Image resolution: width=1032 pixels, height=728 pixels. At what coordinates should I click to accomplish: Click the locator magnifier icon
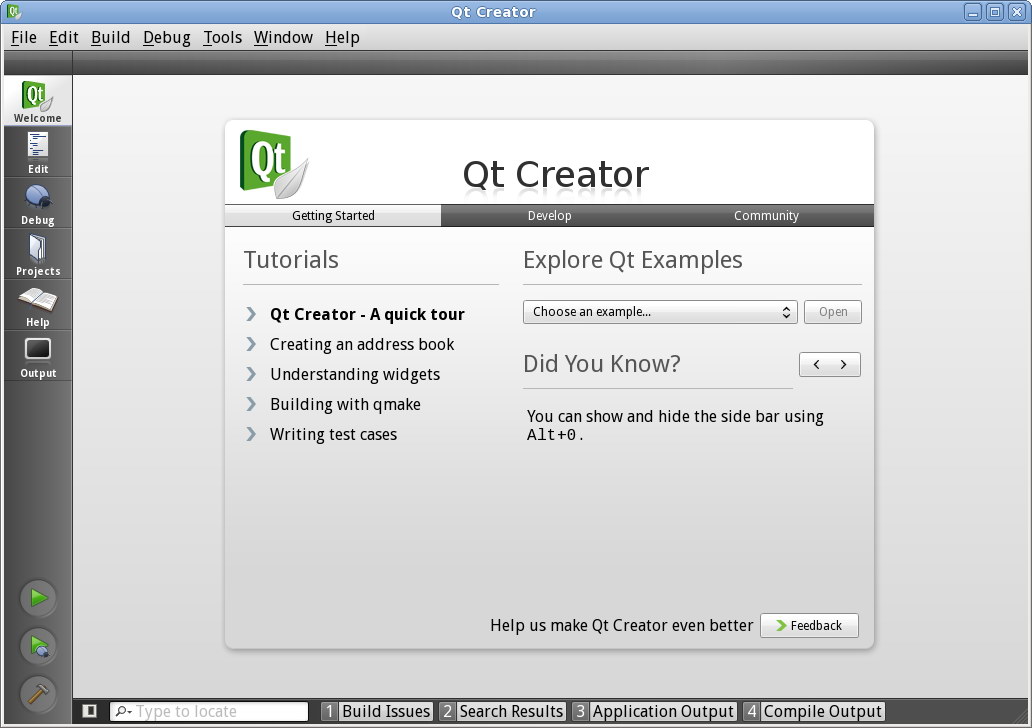click(123, 711)
